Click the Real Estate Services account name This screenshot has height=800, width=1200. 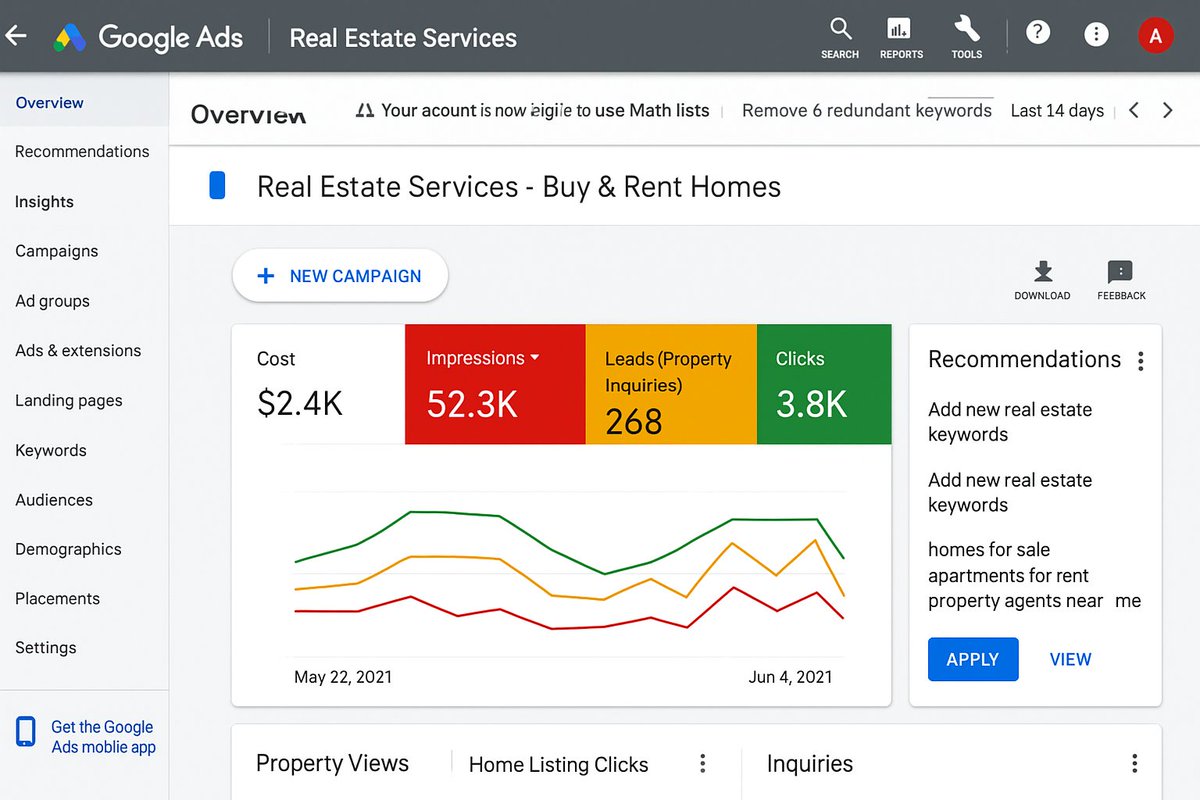[403, 38]
